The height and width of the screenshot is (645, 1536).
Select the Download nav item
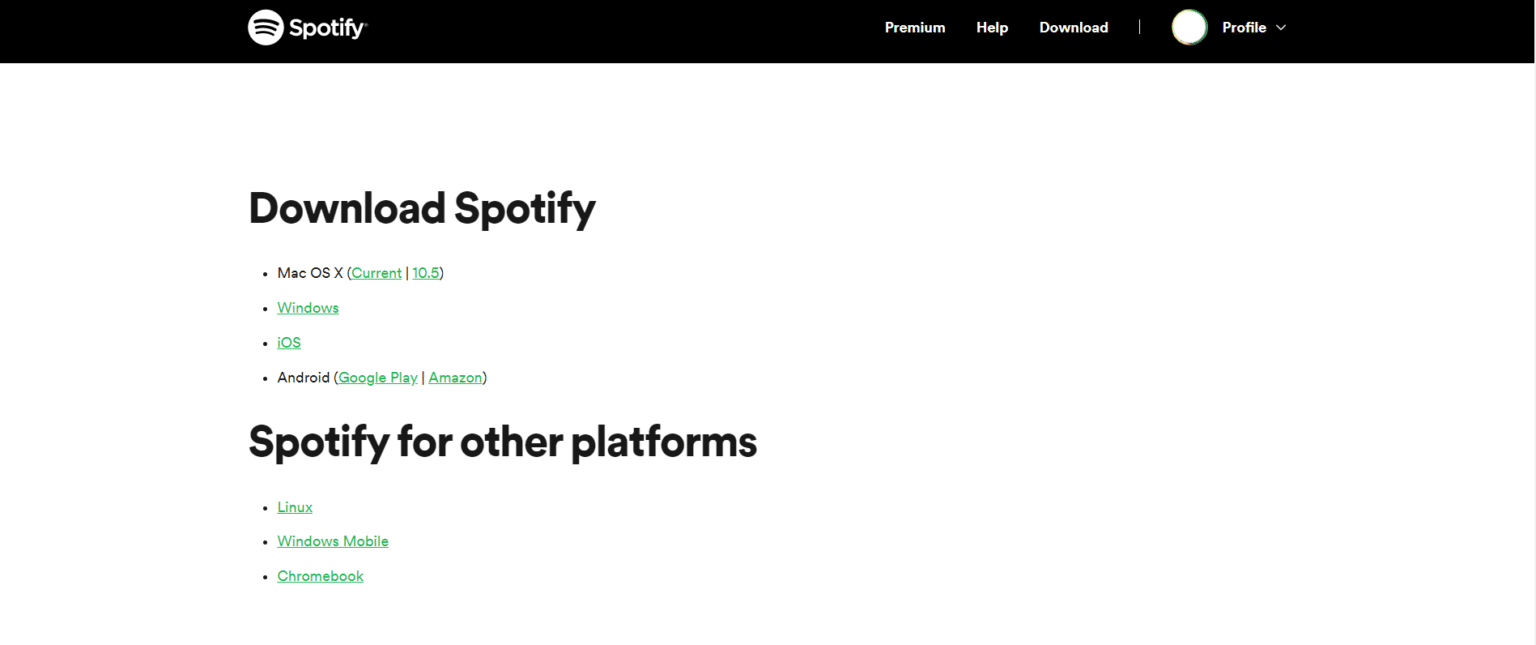point(1073,27)
